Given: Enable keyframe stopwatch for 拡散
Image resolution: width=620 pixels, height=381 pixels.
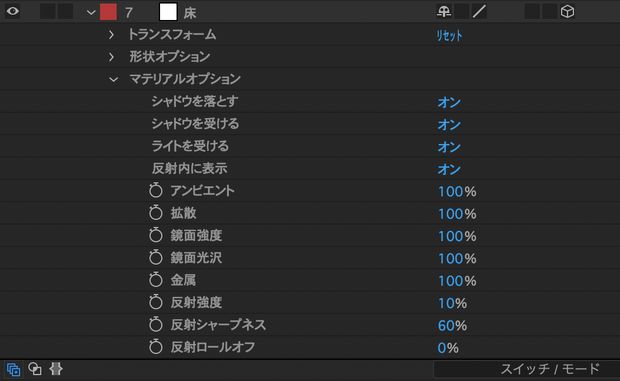Looking at the screenshot, I should [156, 213].
